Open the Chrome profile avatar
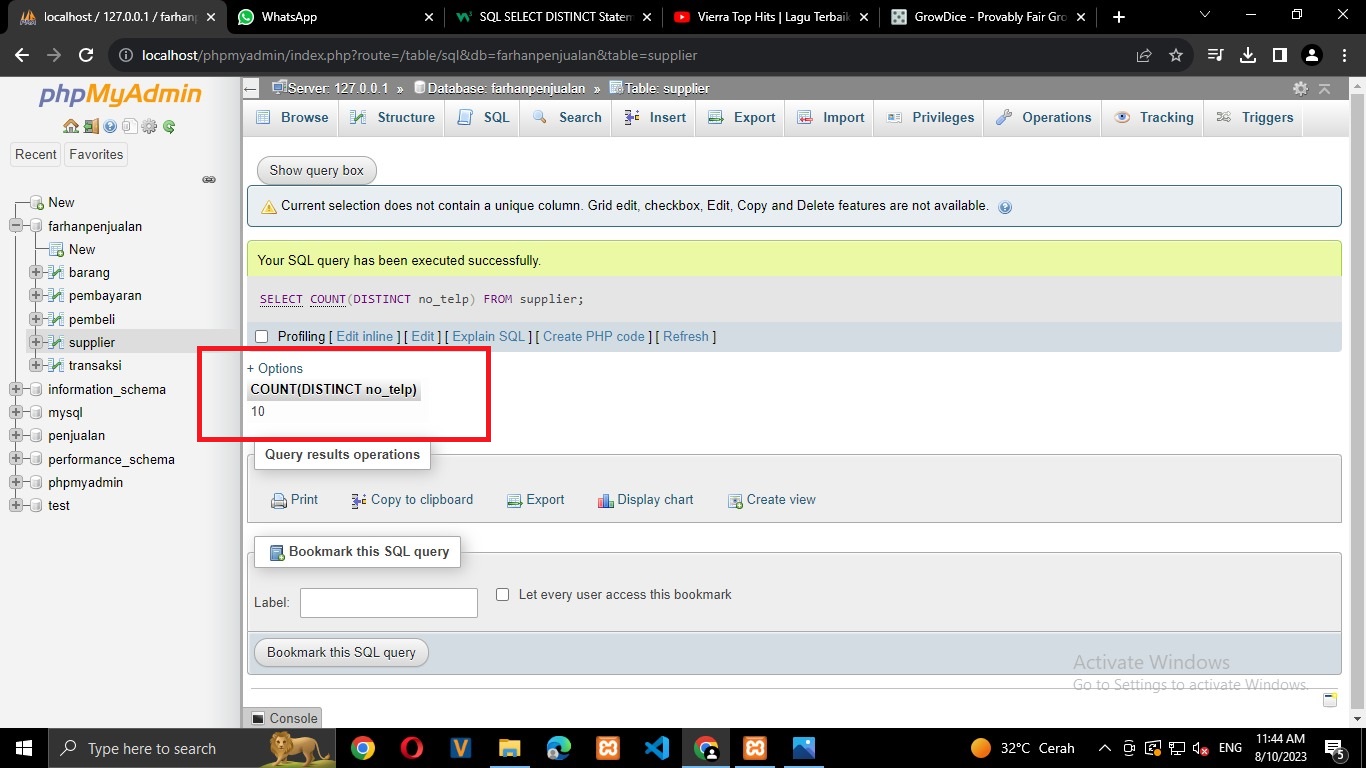The image size is (1366, 768). (x=1312, y=55)
